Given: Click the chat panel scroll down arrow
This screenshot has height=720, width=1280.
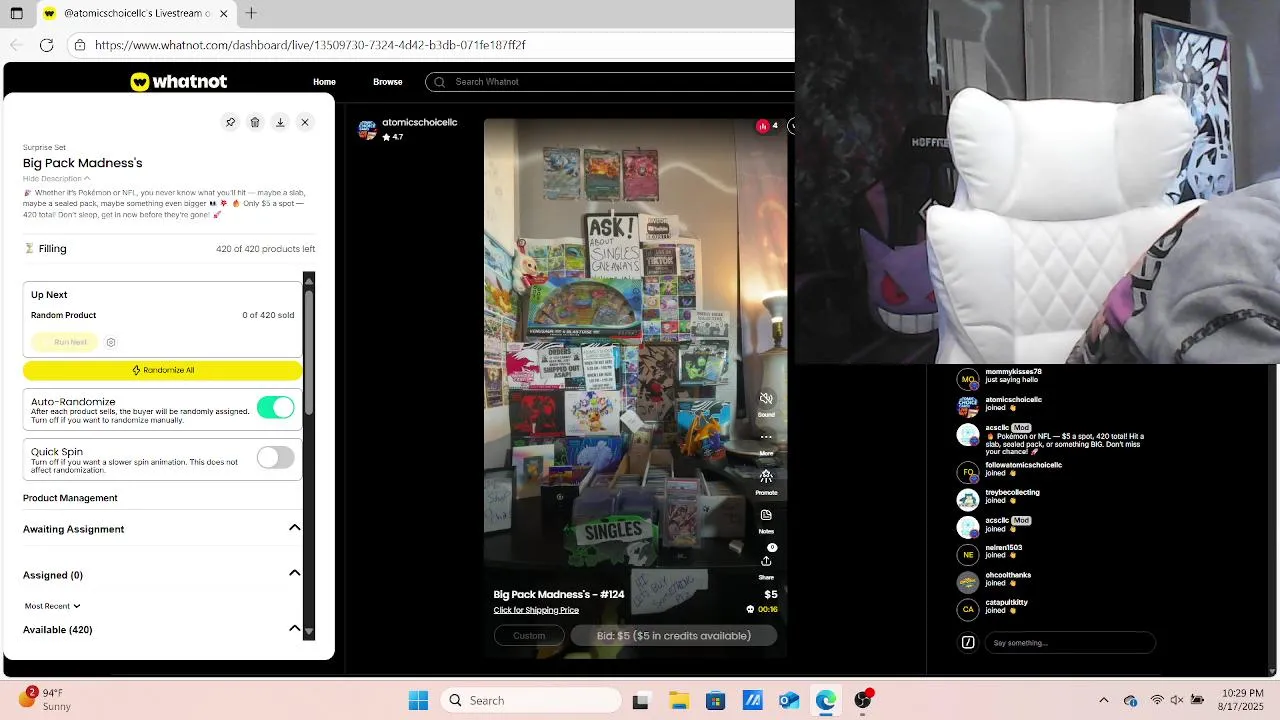Looking at the screenshot, I should tap(1273, 671).
